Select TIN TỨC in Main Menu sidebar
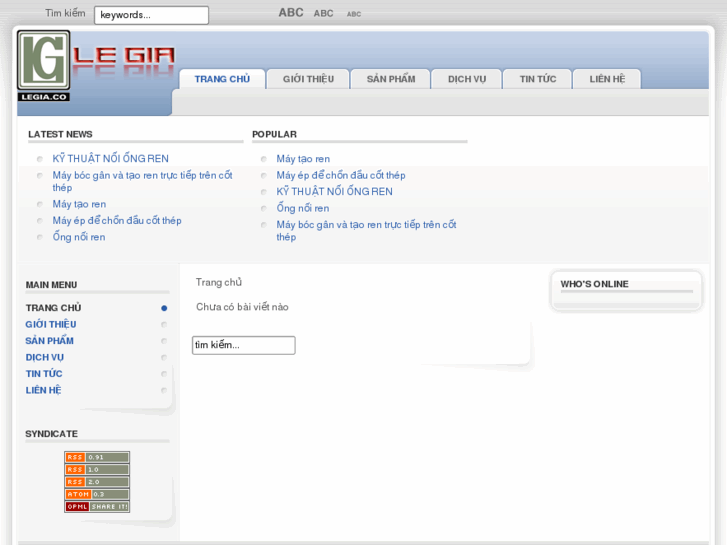This screenshot has width=727, height=545. [44, 374]
